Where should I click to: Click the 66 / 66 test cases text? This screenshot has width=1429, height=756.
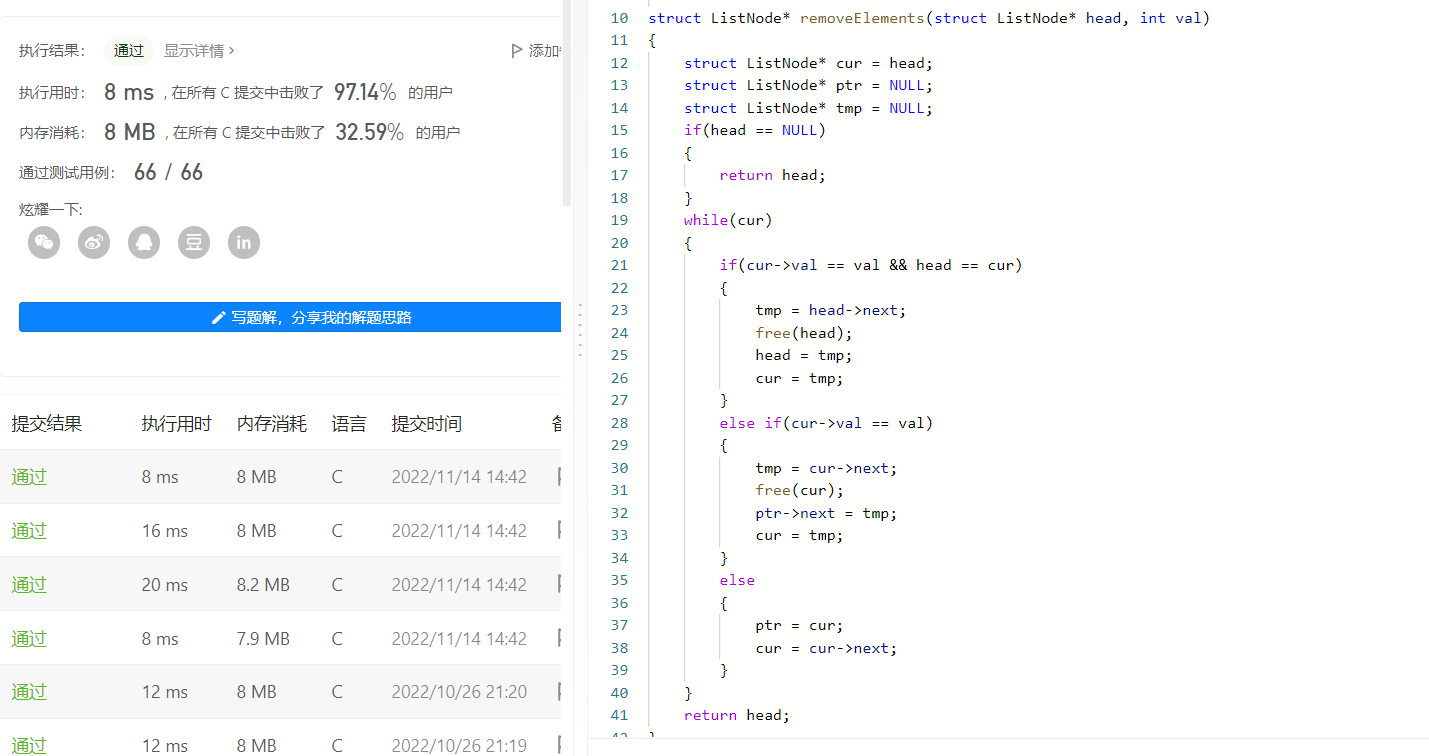(168, 172)
